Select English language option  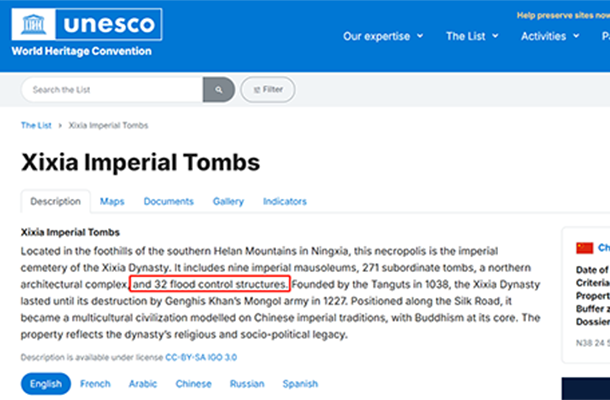[x=46, y=383]
